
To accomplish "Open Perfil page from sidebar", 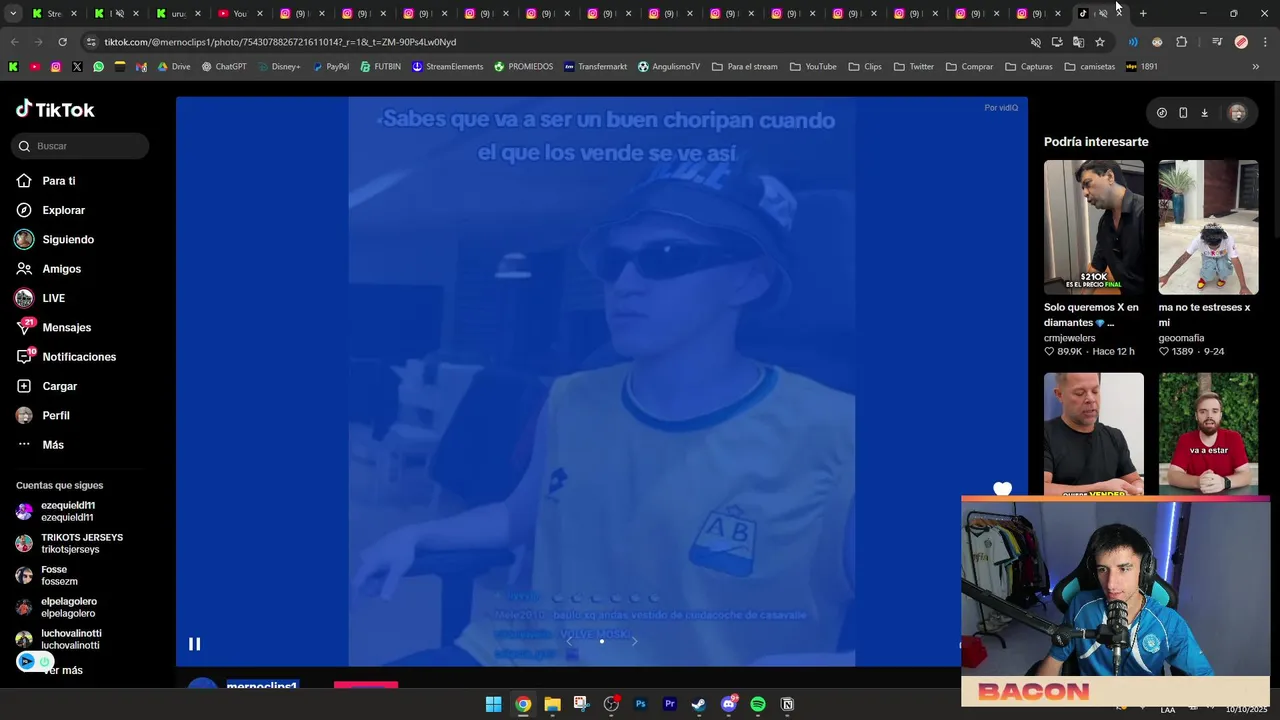I will (x=43, y=415).
